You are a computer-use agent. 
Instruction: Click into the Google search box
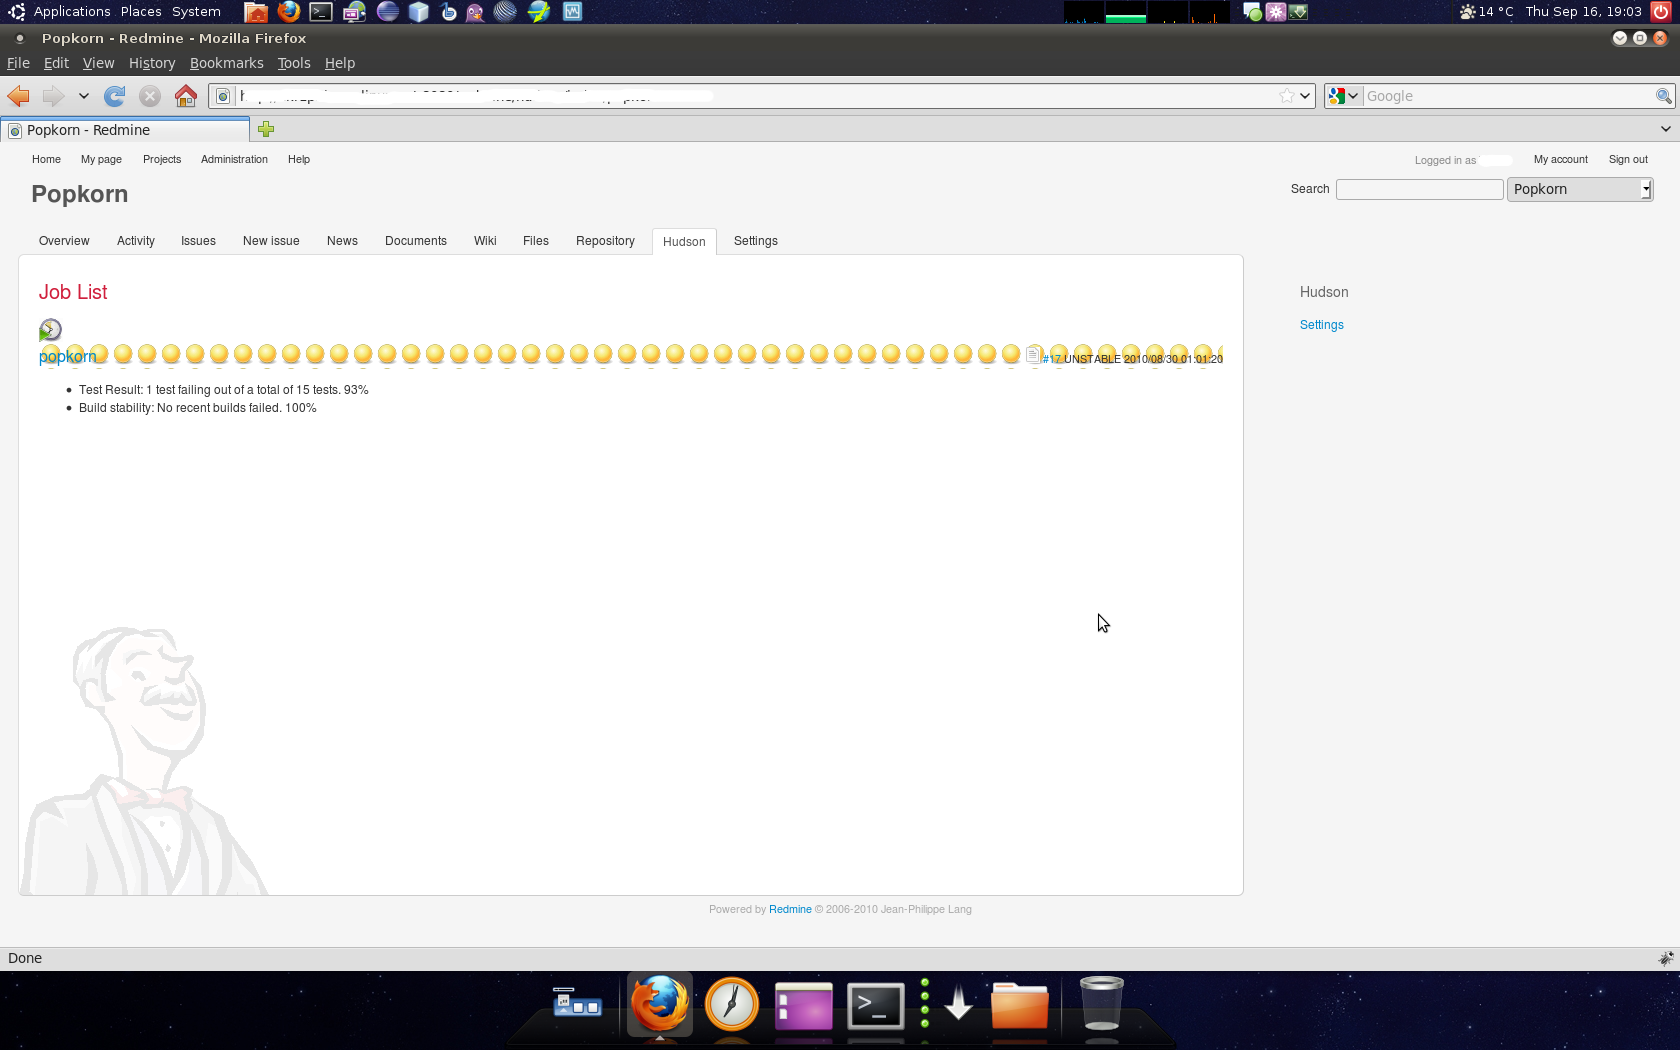[x=1508, y=96]
